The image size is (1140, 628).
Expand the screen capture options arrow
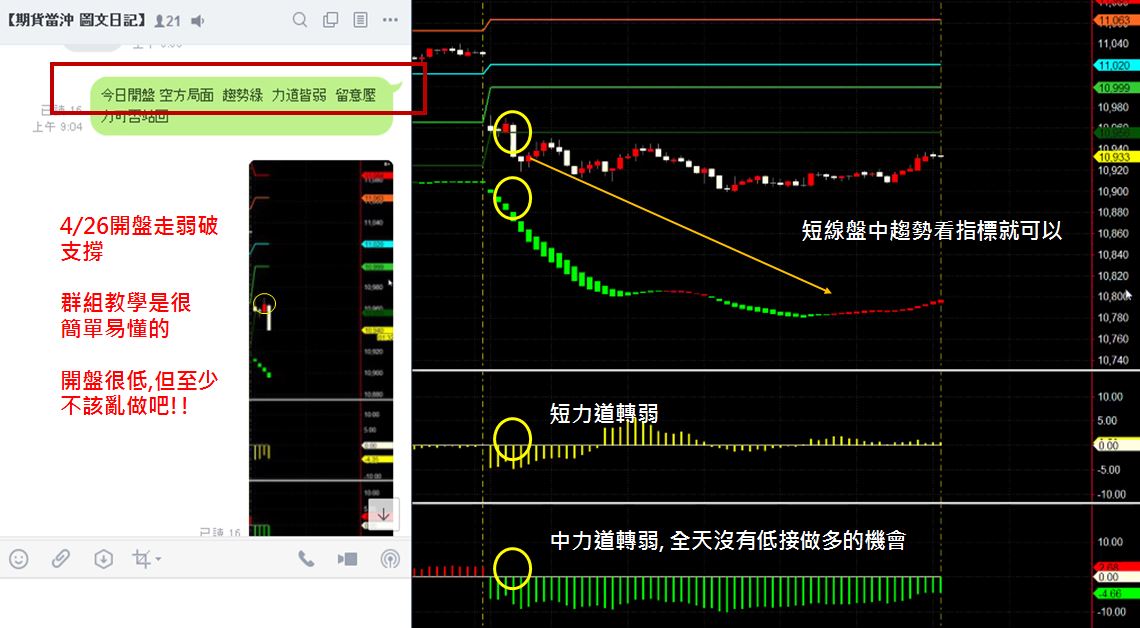(x=158, y=560)
